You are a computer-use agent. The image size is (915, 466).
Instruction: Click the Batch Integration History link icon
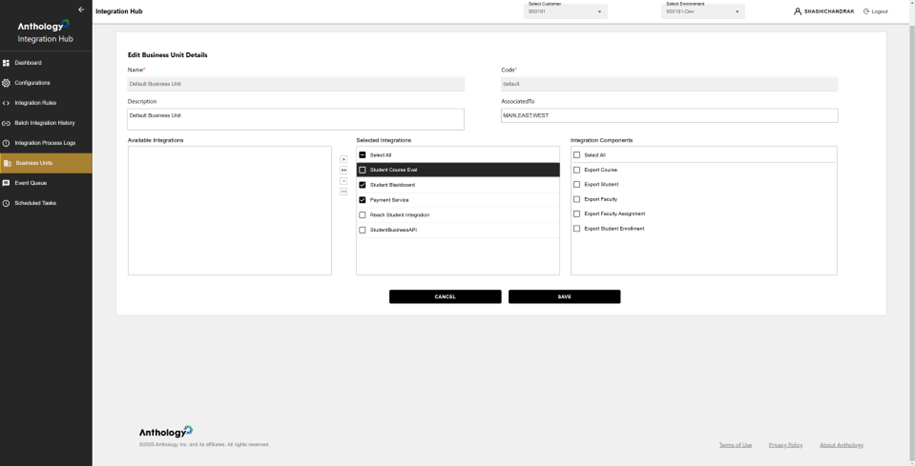pos(6,123)
